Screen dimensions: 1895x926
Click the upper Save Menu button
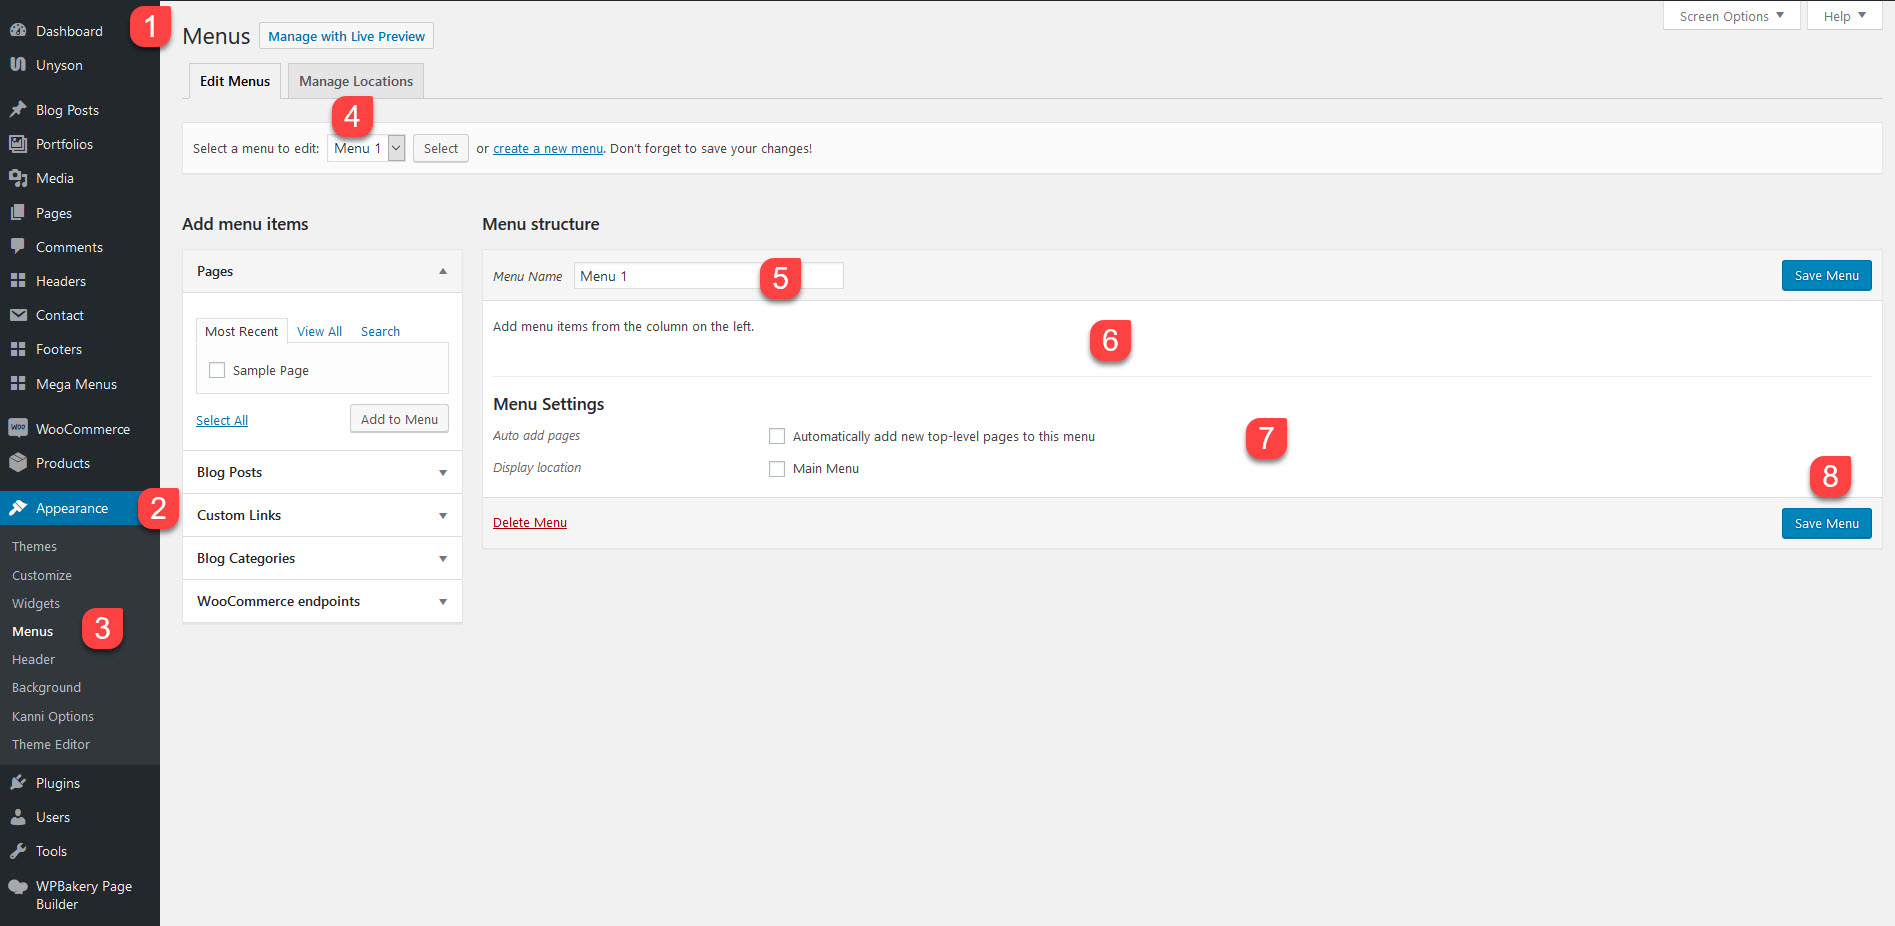tap(1826, 275)
